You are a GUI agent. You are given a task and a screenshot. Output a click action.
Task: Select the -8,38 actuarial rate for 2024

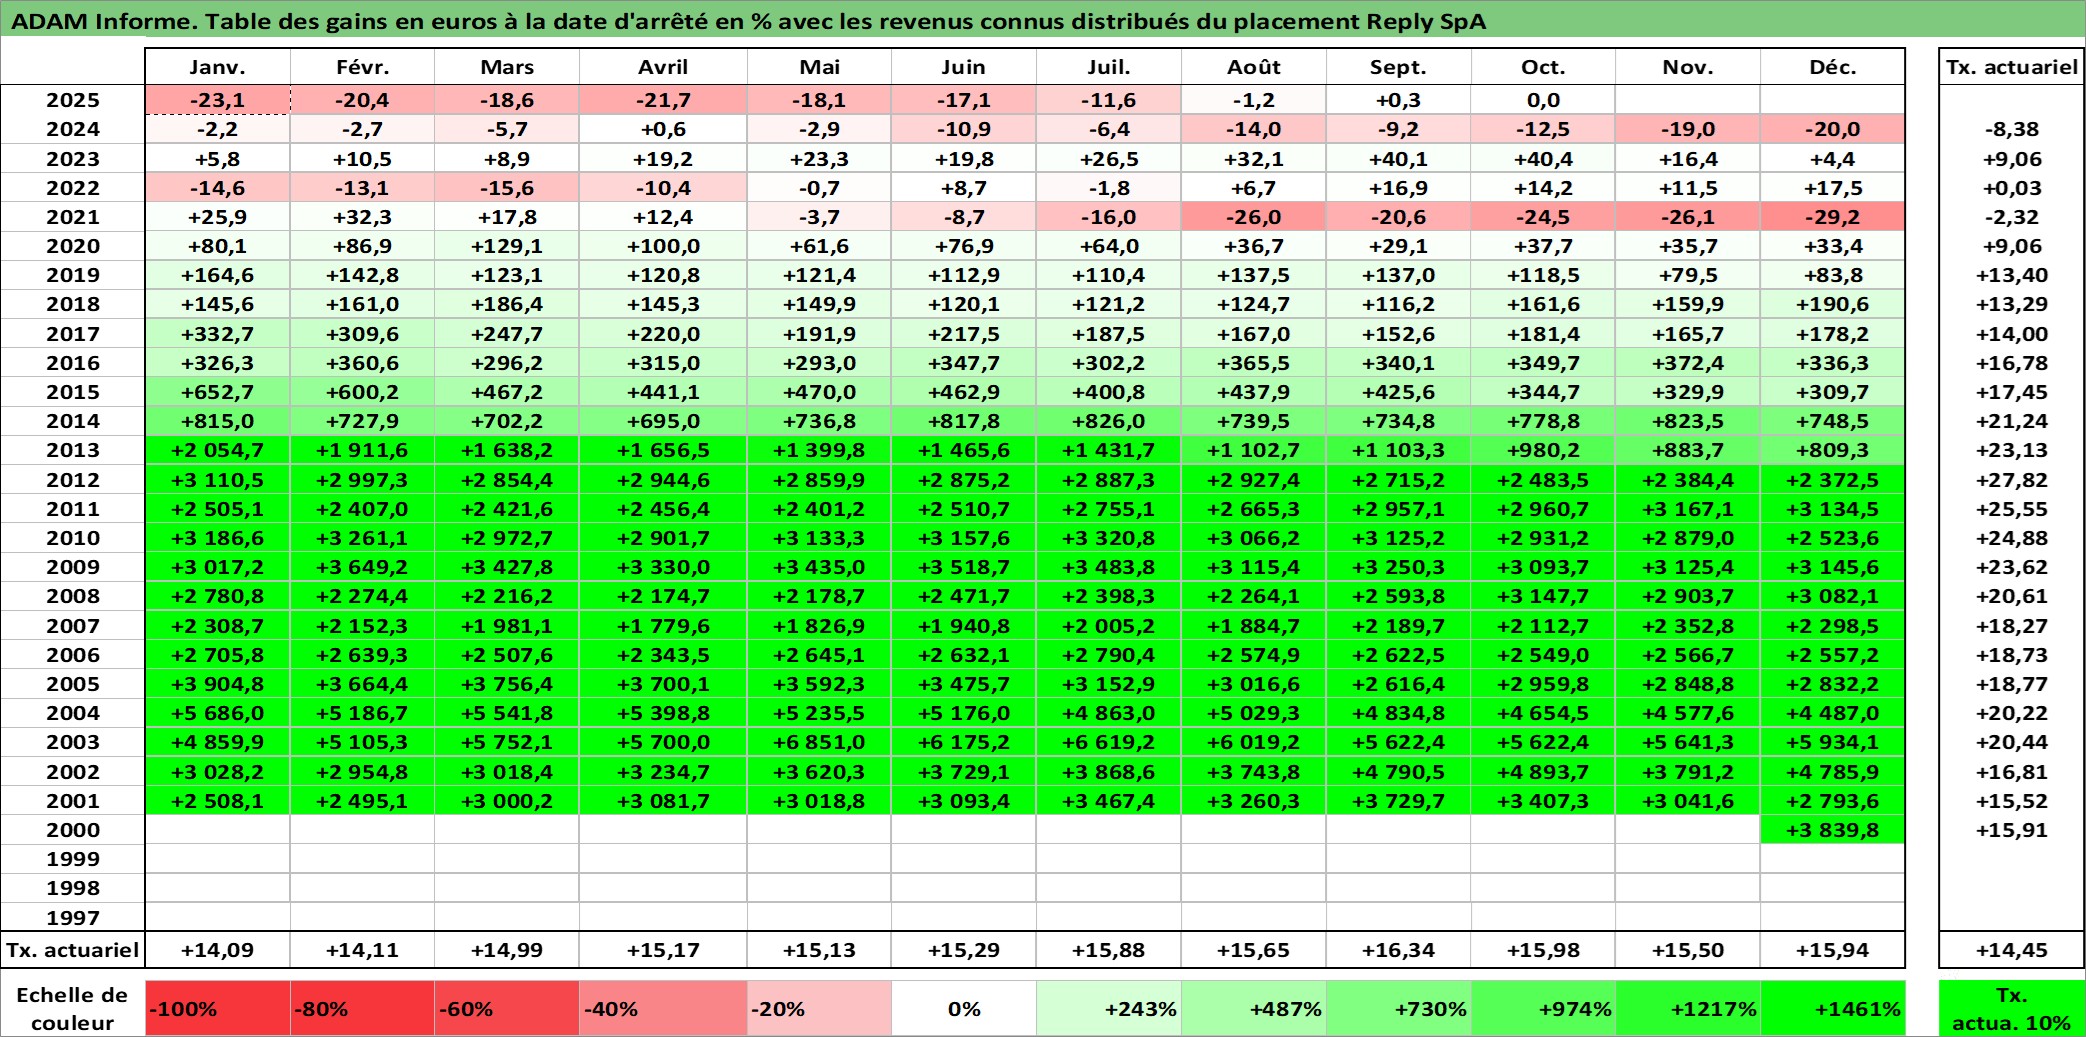(2012, 129)
